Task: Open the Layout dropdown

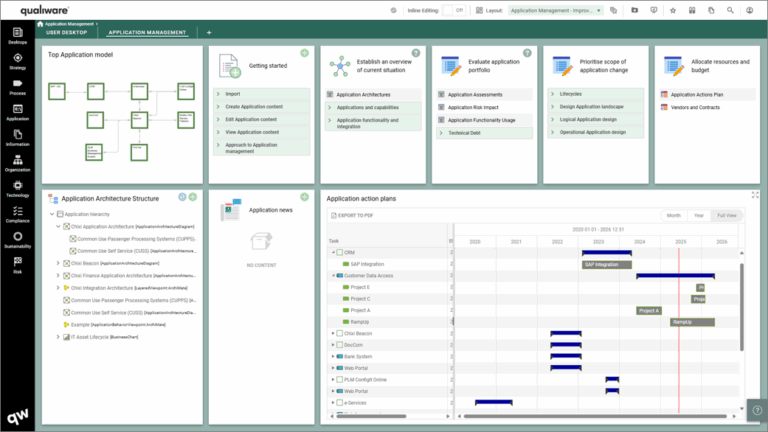Action: coord(555,10)
